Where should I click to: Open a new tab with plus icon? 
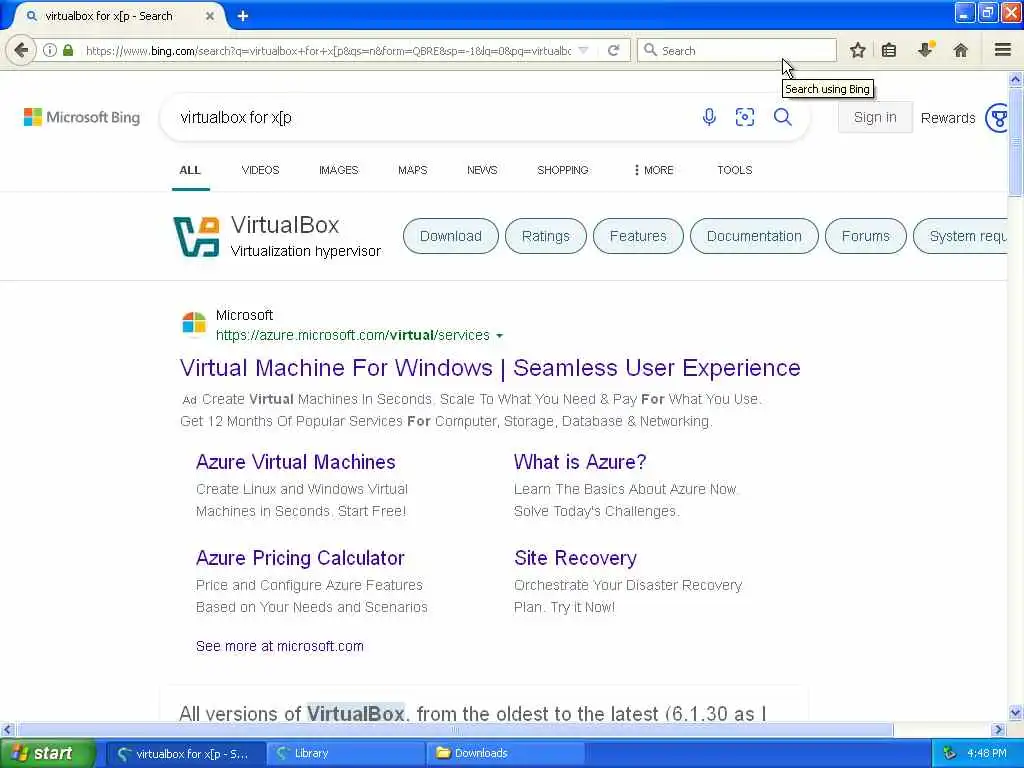pos(242,16)
